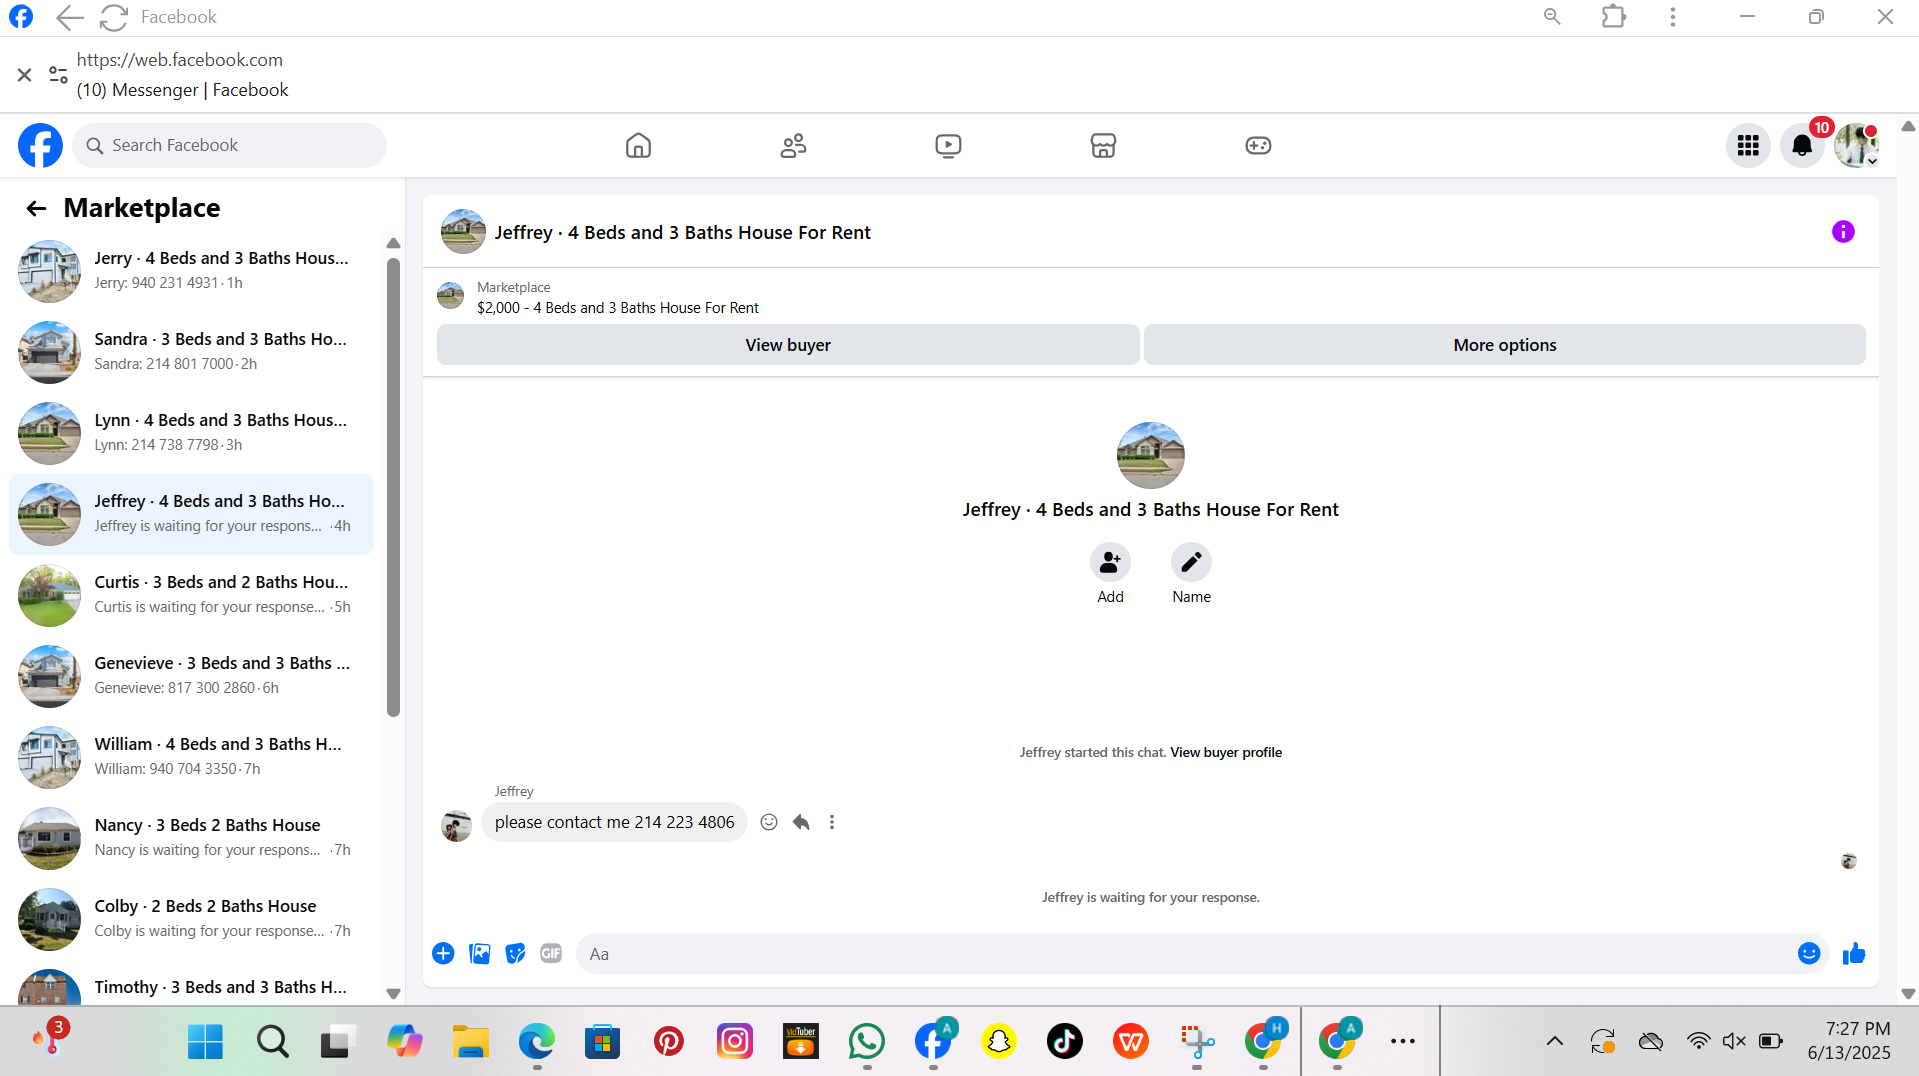
Task: Click the Search Facebook field
Action: pyautogui.click(x=229, y=146)
